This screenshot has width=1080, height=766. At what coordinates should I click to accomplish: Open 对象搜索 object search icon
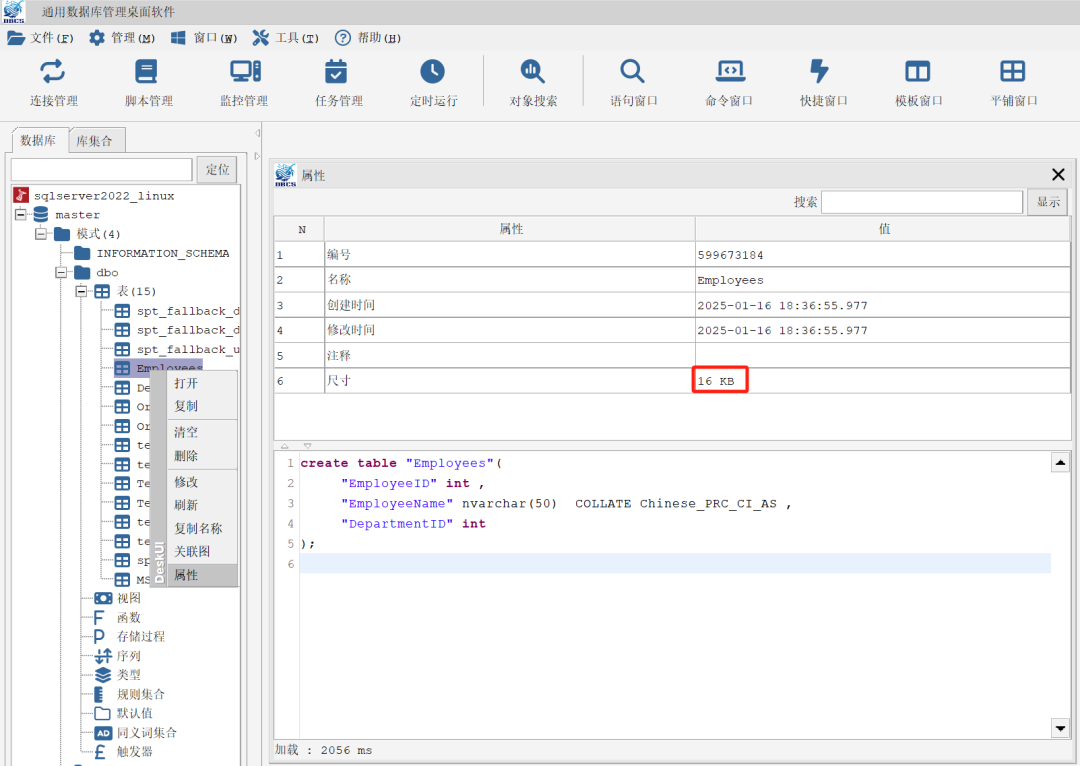pos(533,72)
